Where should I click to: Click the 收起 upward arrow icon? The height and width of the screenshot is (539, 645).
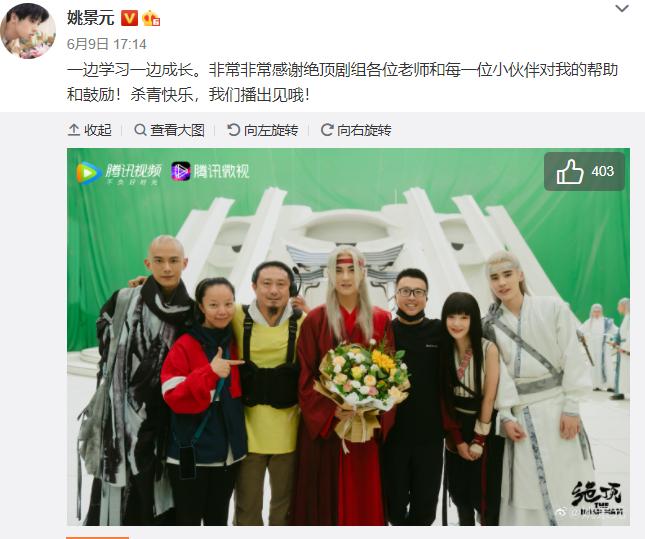74,130
